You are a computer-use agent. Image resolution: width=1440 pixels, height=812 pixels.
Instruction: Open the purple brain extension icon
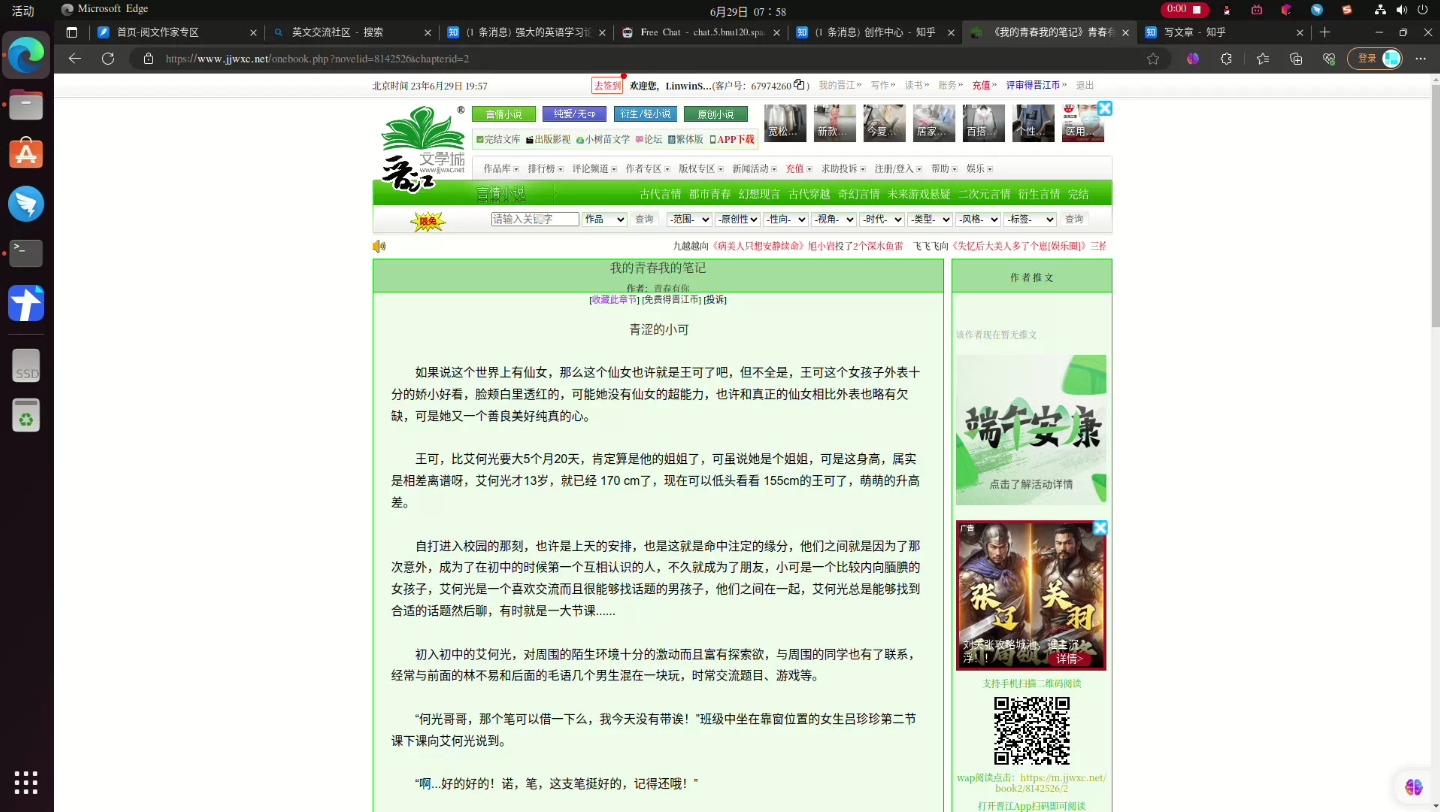(1193, 58)
